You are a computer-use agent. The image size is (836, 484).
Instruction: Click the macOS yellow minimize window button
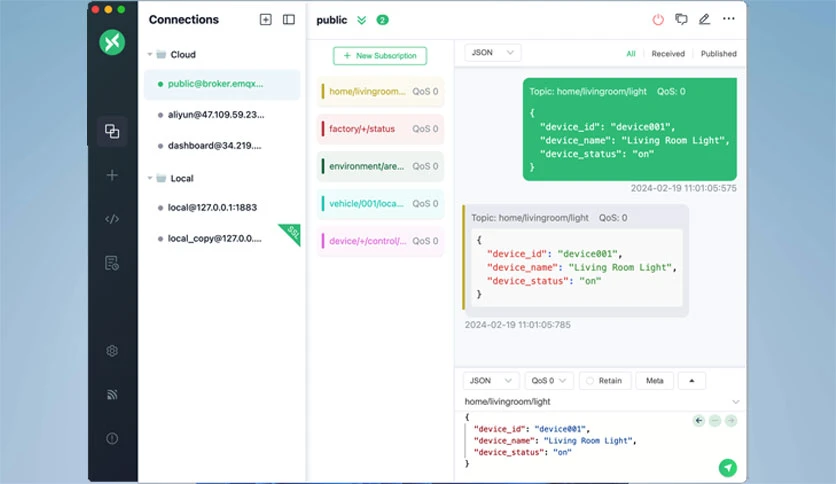tap(108, 9)
